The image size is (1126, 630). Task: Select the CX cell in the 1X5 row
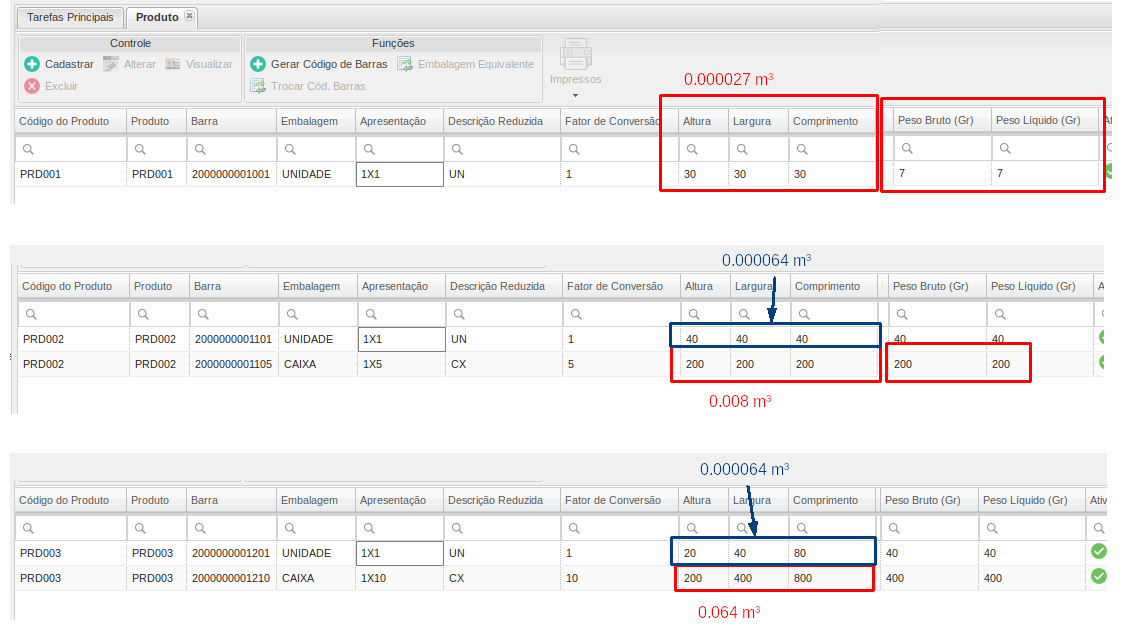click(x=503, y=364)
